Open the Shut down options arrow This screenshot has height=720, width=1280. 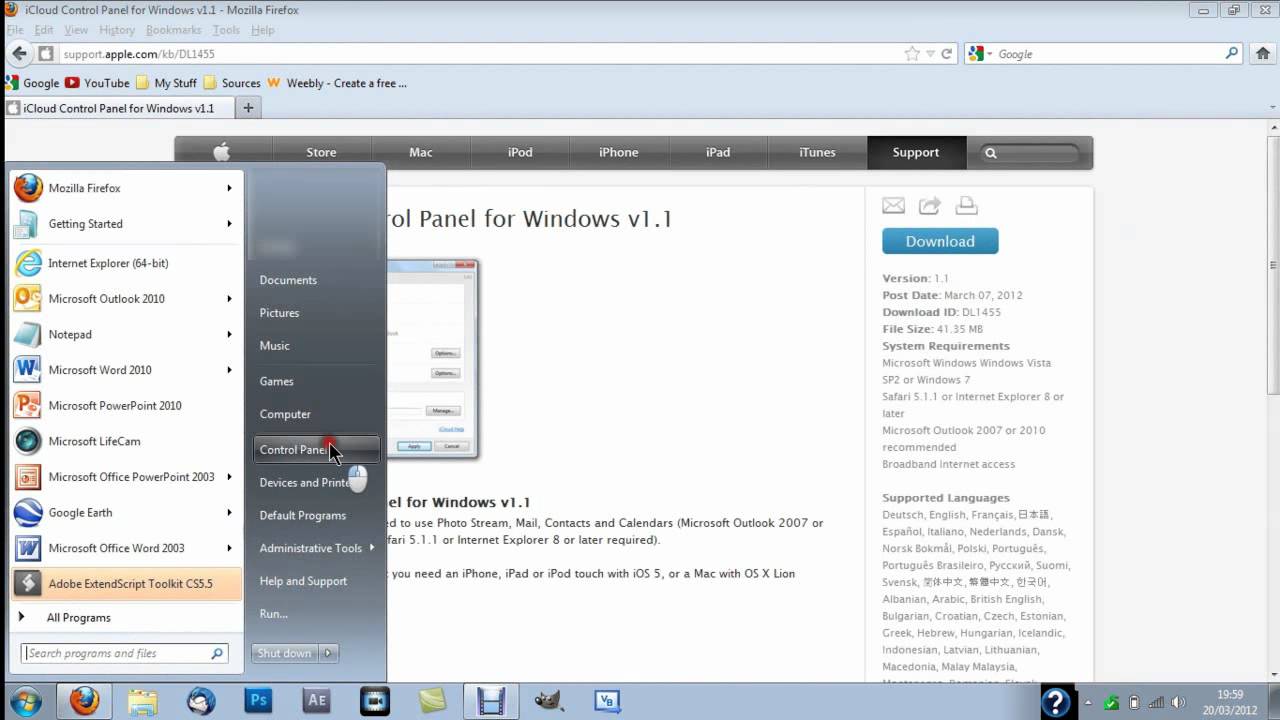[328, 653]
